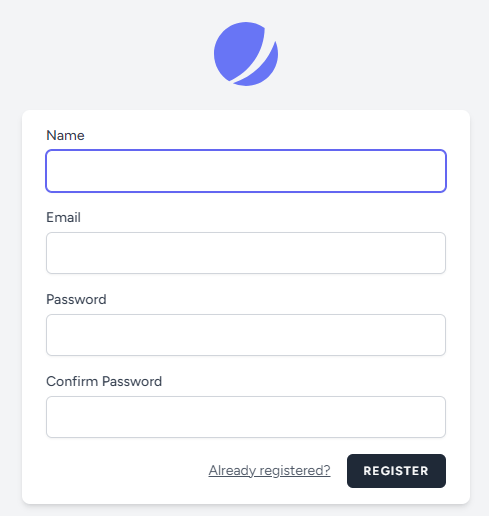Open the Already registered? link
489x516 pixels.
point(269,471)
